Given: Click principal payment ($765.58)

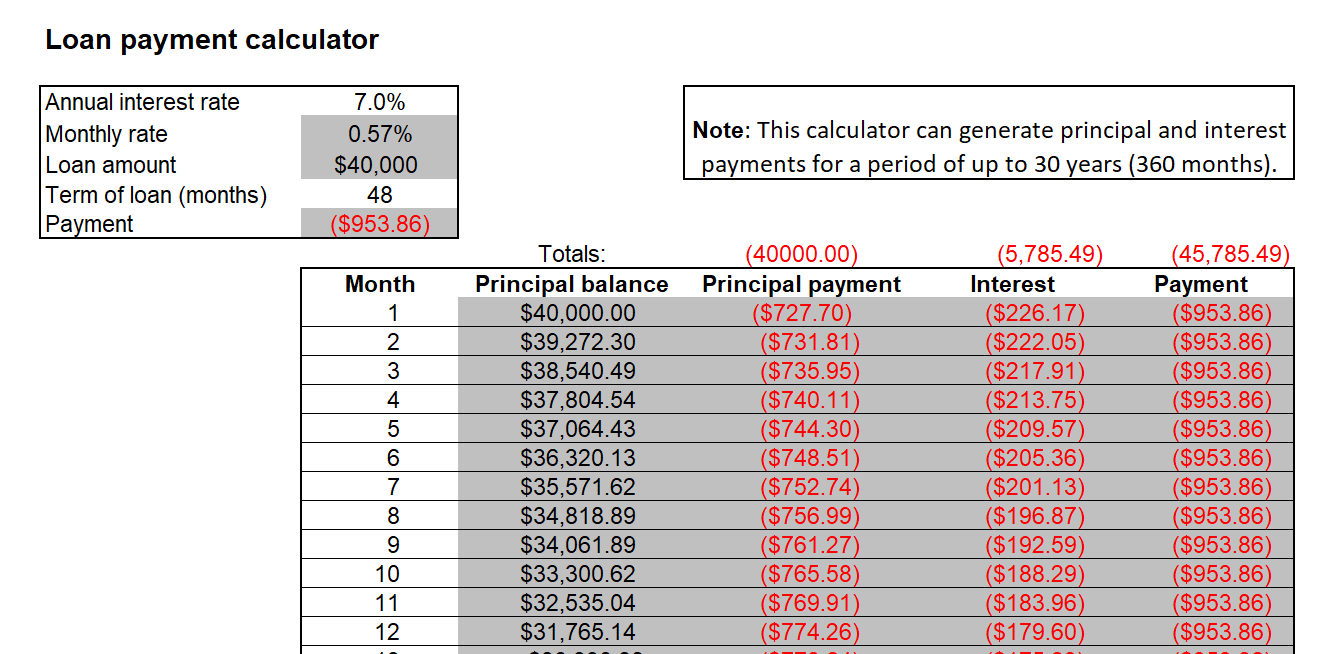Looking at the screenshot, I should pyautogui.click(x=810, y=574).
